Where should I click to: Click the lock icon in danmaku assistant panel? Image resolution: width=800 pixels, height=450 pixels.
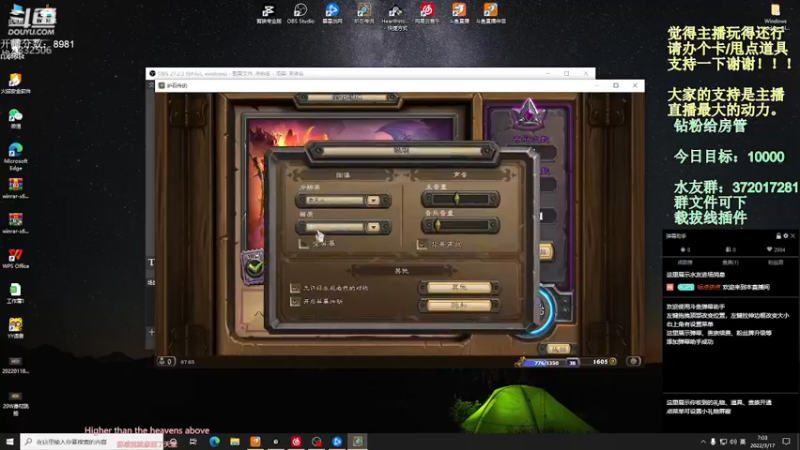coord(779,236)
